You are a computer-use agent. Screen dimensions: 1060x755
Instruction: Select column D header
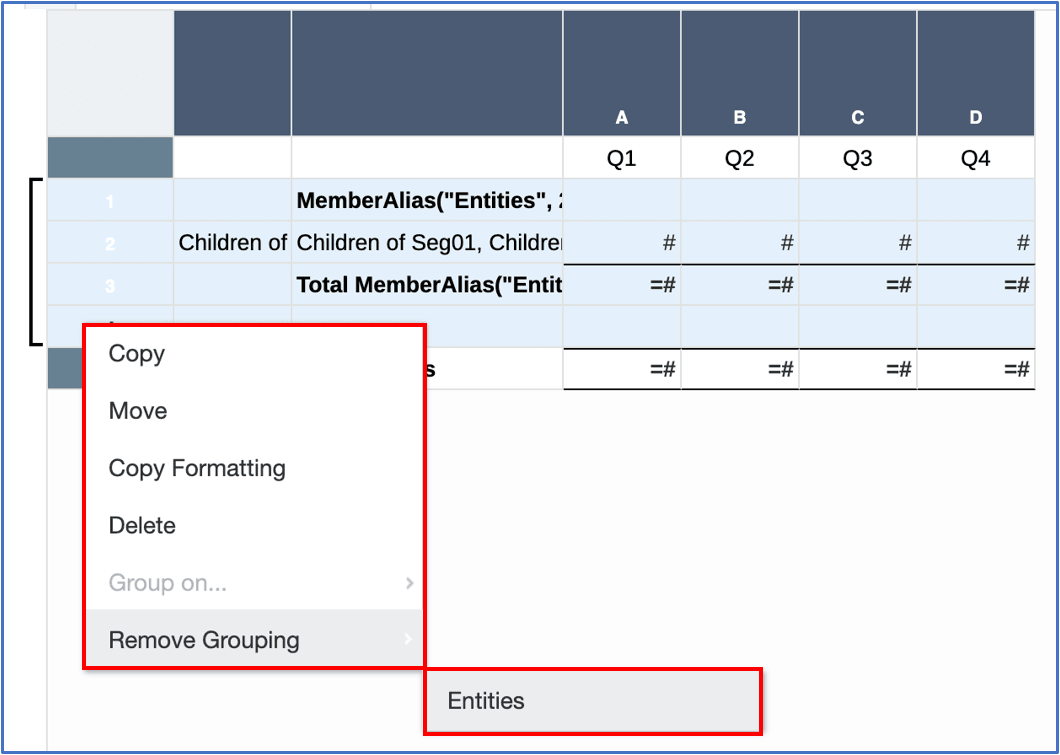(x=976, y=118)
